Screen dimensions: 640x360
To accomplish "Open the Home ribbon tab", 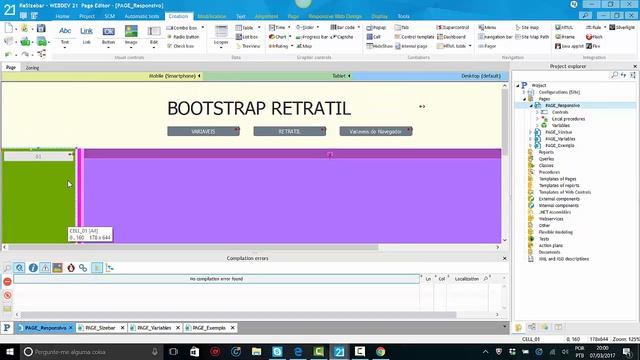I will (62, 16).
